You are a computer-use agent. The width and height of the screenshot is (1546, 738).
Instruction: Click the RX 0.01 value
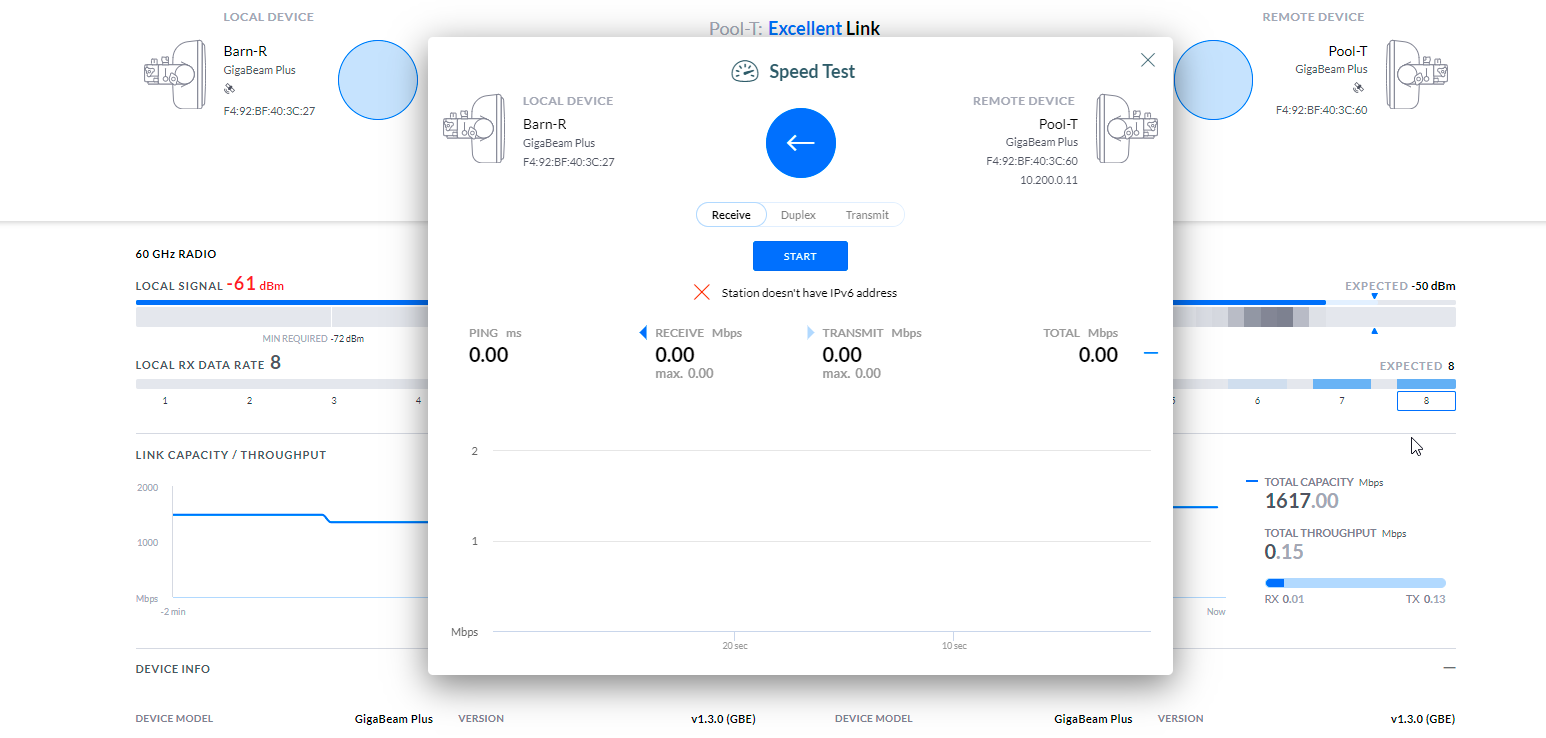(1284, 599)
